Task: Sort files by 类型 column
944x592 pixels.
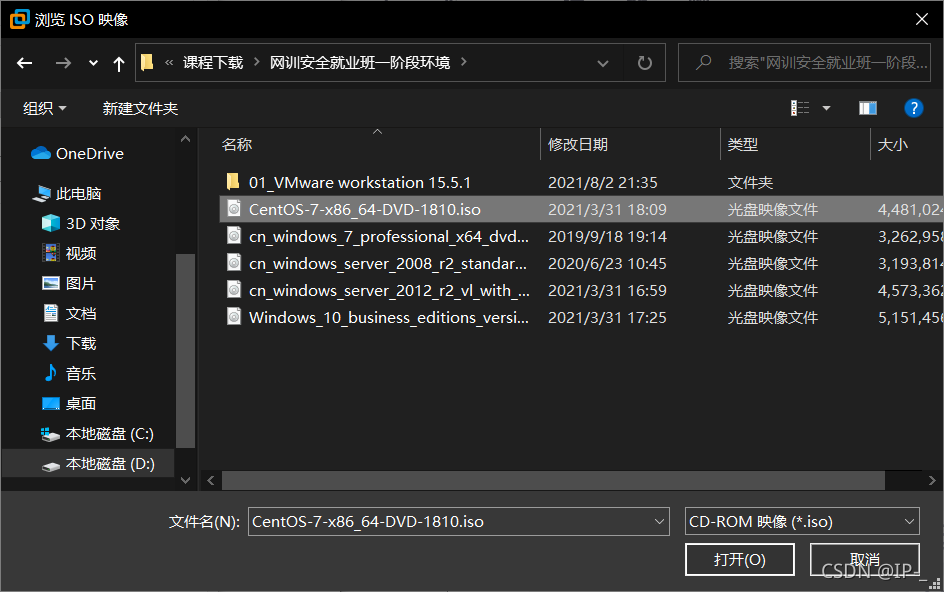Action: (x=743, y=145)
